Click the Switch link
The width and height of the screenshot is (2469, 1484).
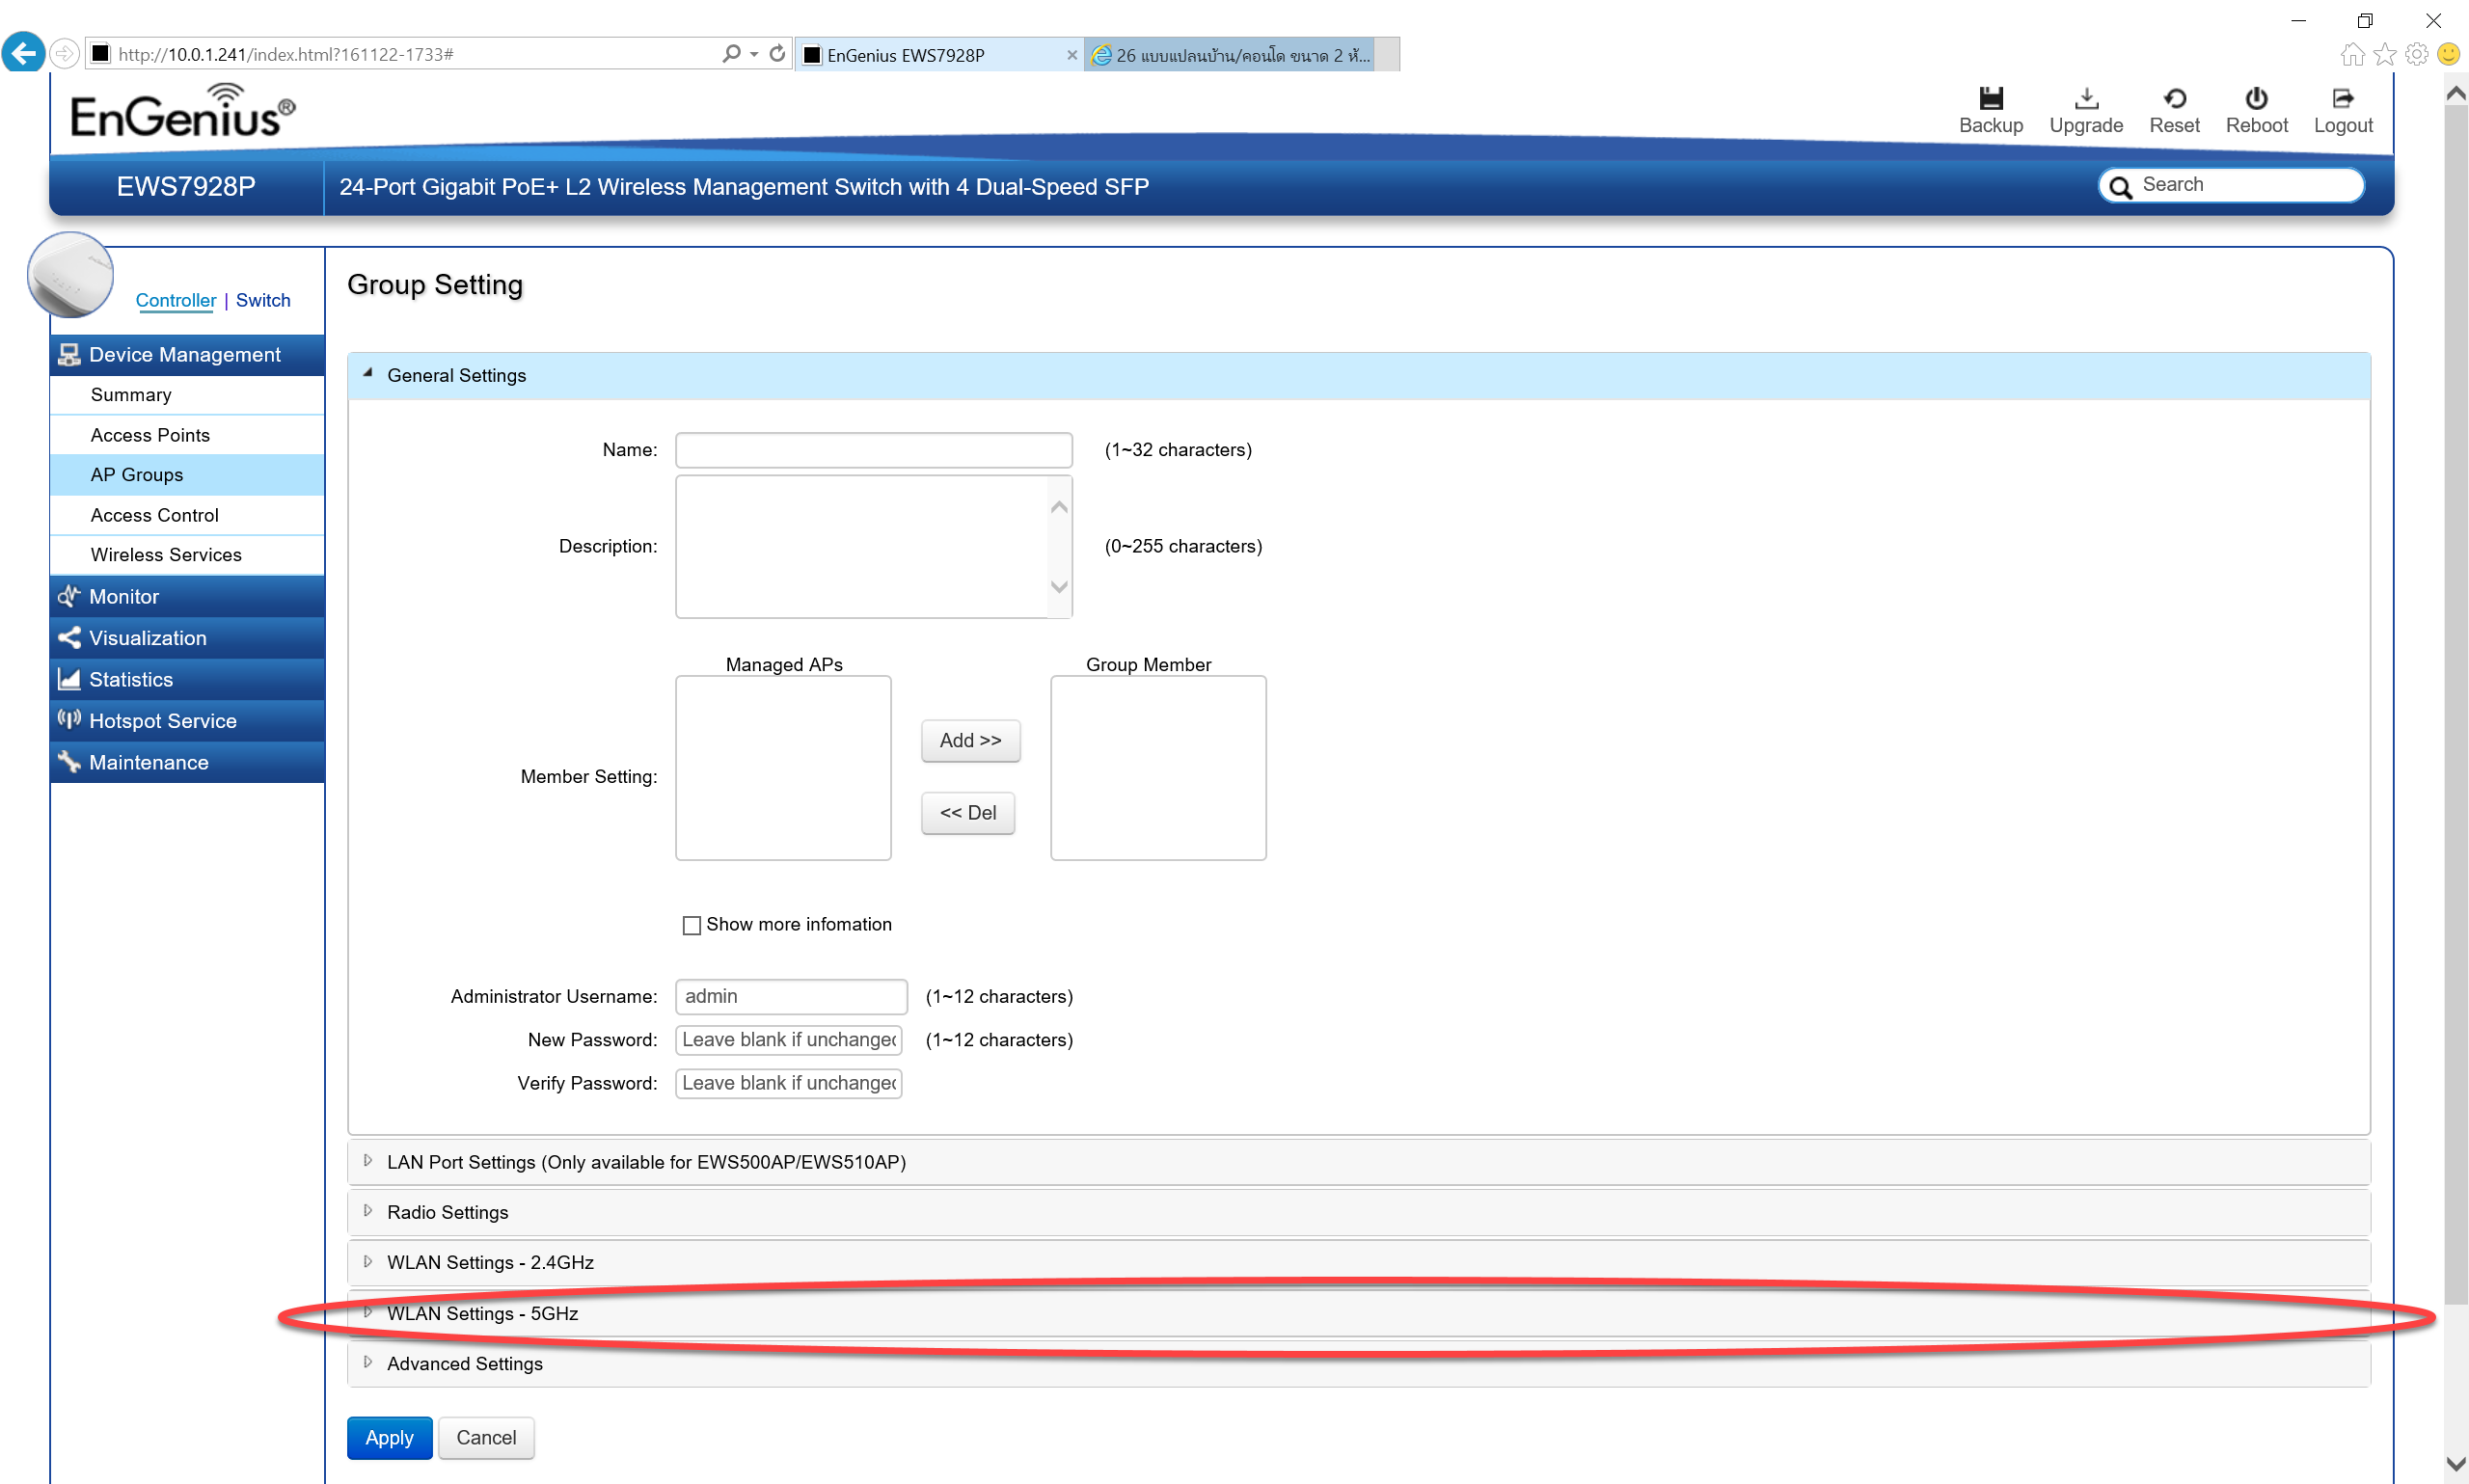click(x=263, y=300)
